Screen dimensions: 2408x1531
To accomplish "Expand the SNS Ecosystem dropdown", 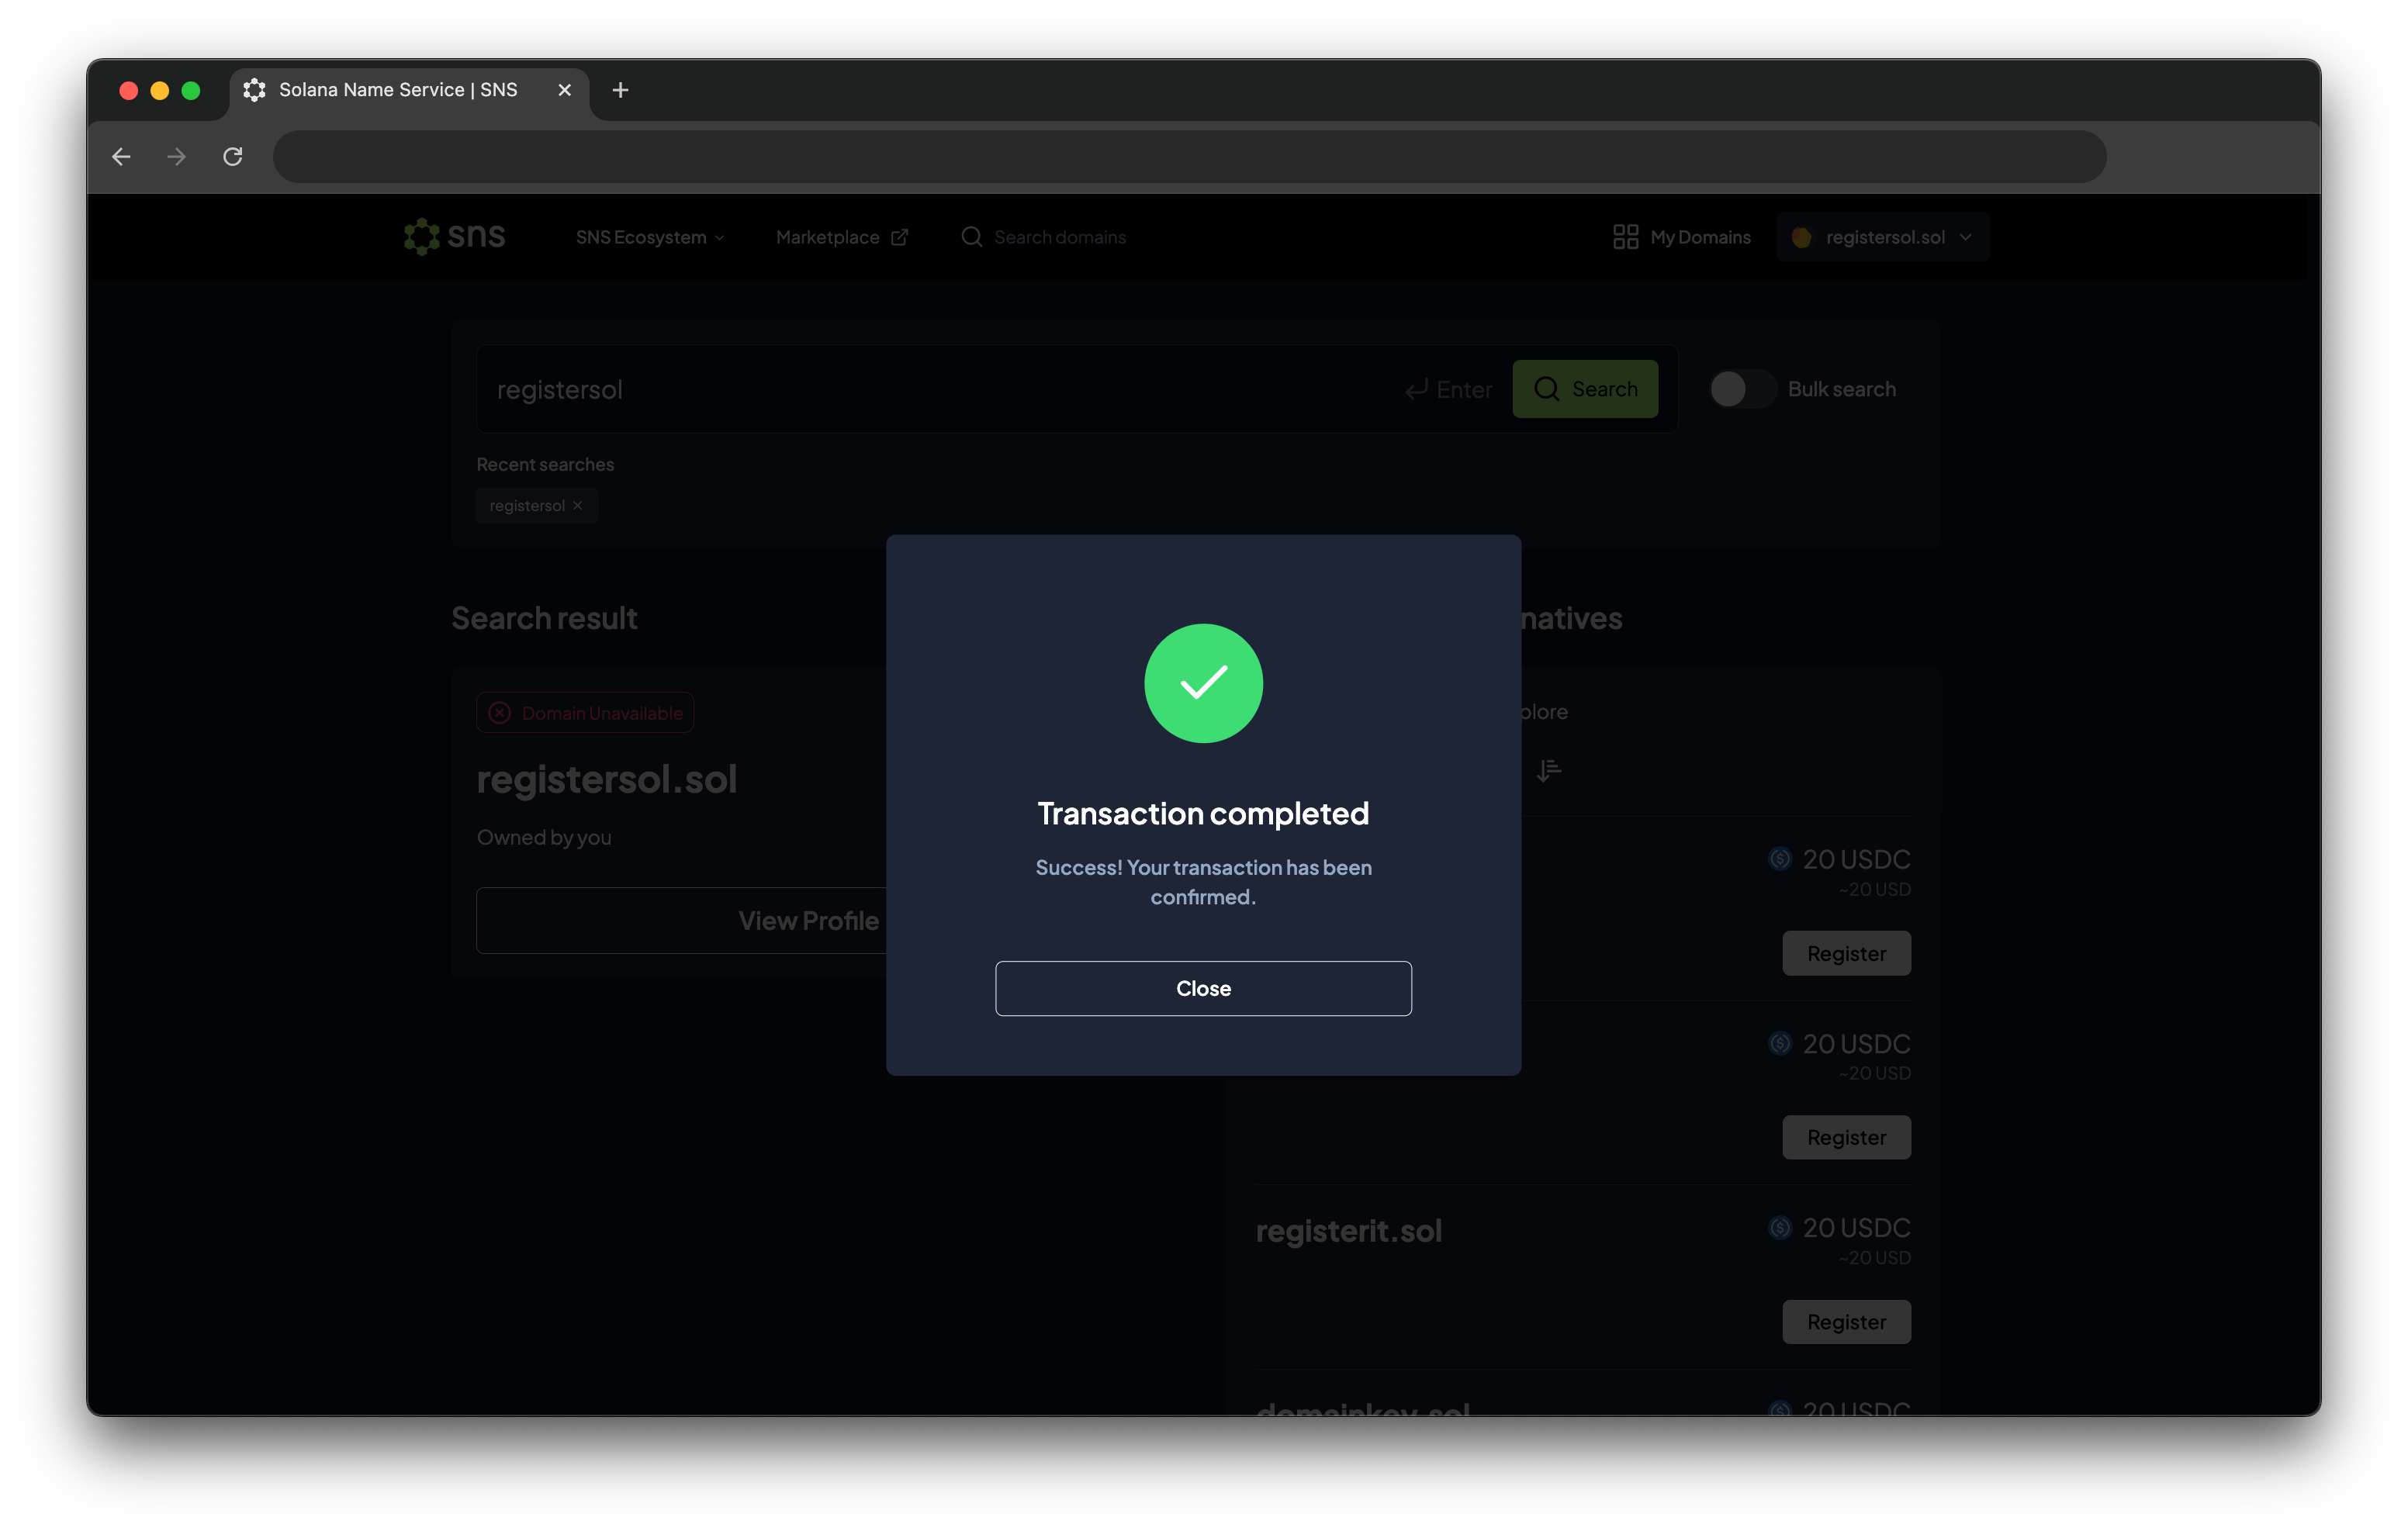I will click(650, 237).
